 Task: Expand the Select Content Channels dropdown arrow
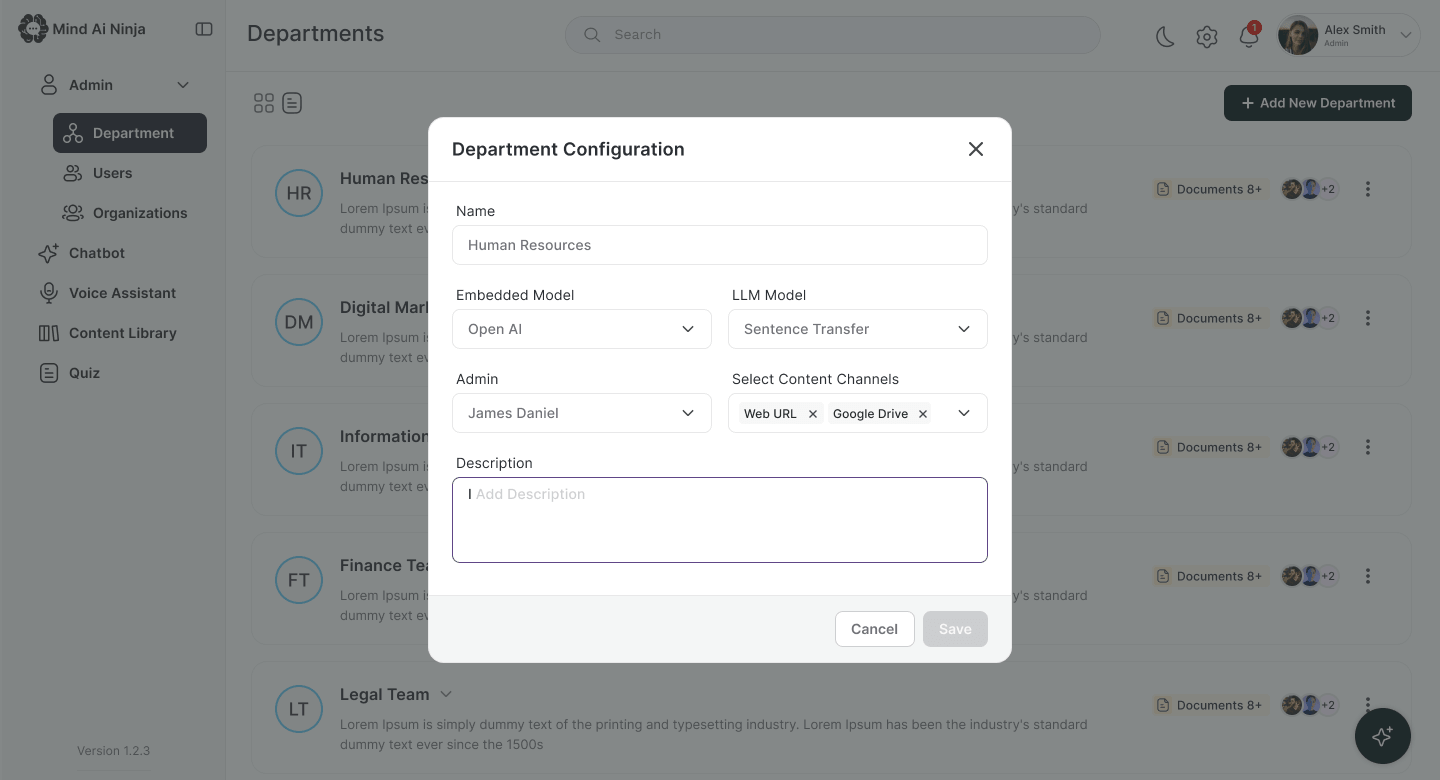point(964,413)
